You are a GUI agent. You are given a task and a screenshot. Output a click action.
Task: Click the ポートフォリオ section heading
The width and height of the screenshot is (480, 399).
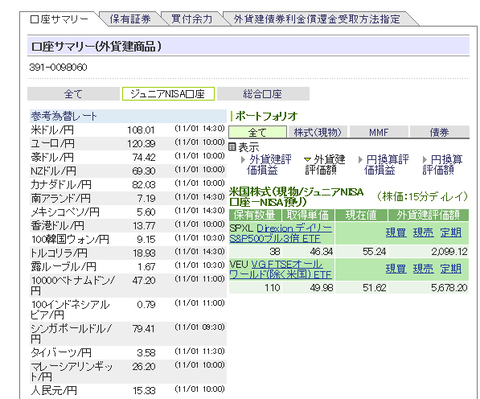coord(266,116)
